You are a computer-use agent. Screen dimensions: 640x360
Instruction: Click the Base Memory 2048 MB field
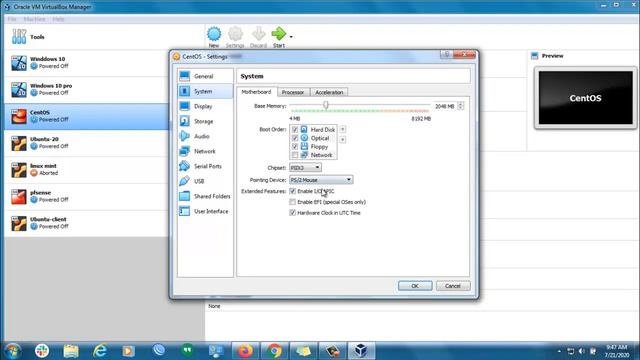point(445,106)
